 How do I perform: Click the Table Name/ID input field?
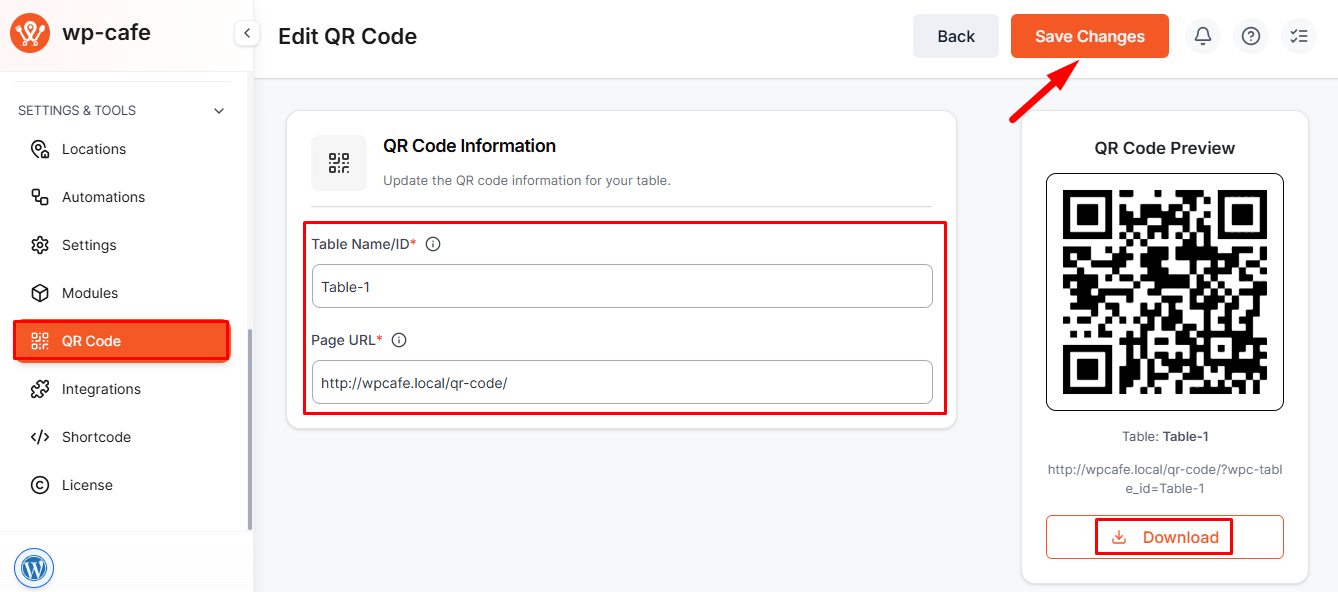pyautogui.click(x=621, y=286)
